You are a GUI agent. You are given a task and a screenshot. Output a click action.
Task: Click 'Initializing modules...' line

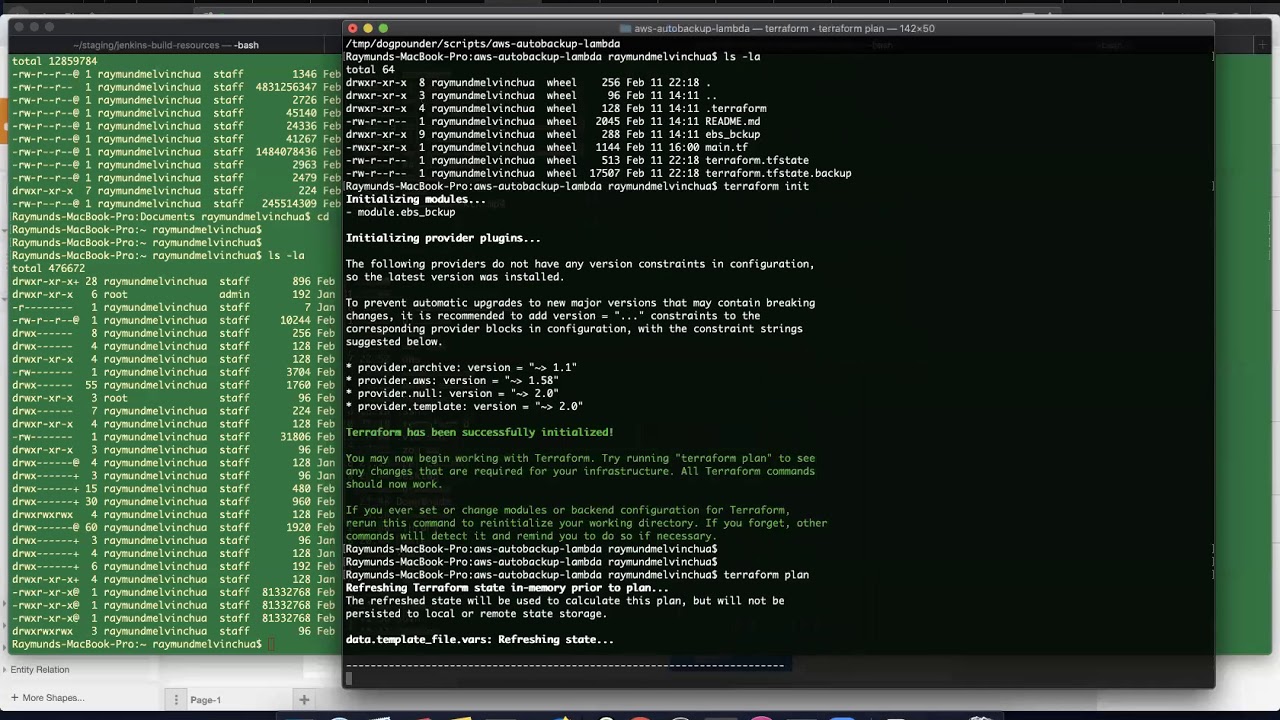416,200
